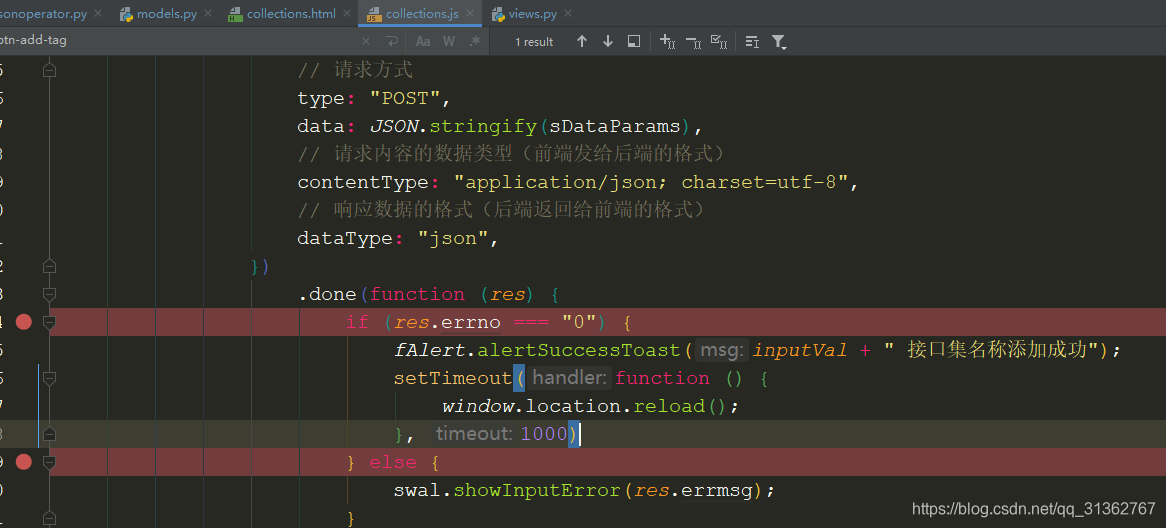The height and width of the screenshot is (528, 1166).
Task: Fold the else block at its breakpoint line
Action: (x=48, y=462)
